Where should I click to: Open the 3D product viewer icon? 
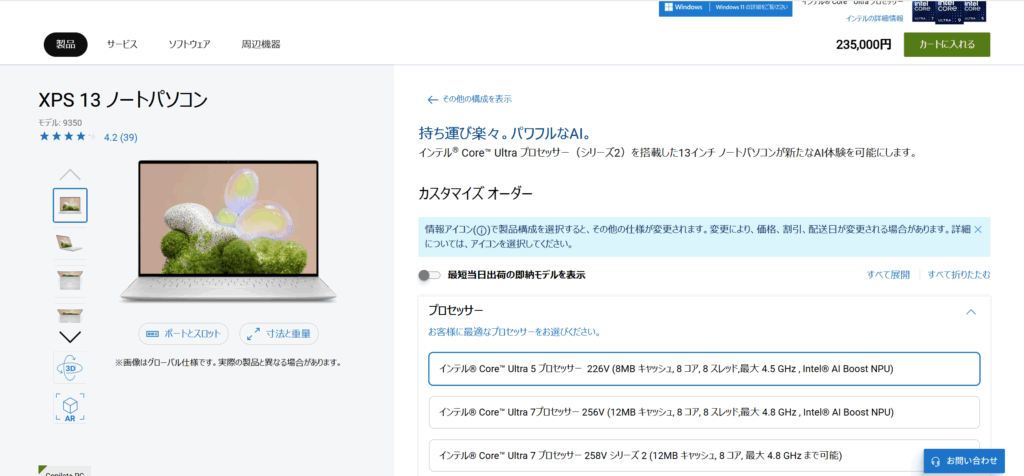[x=70, y=368]
